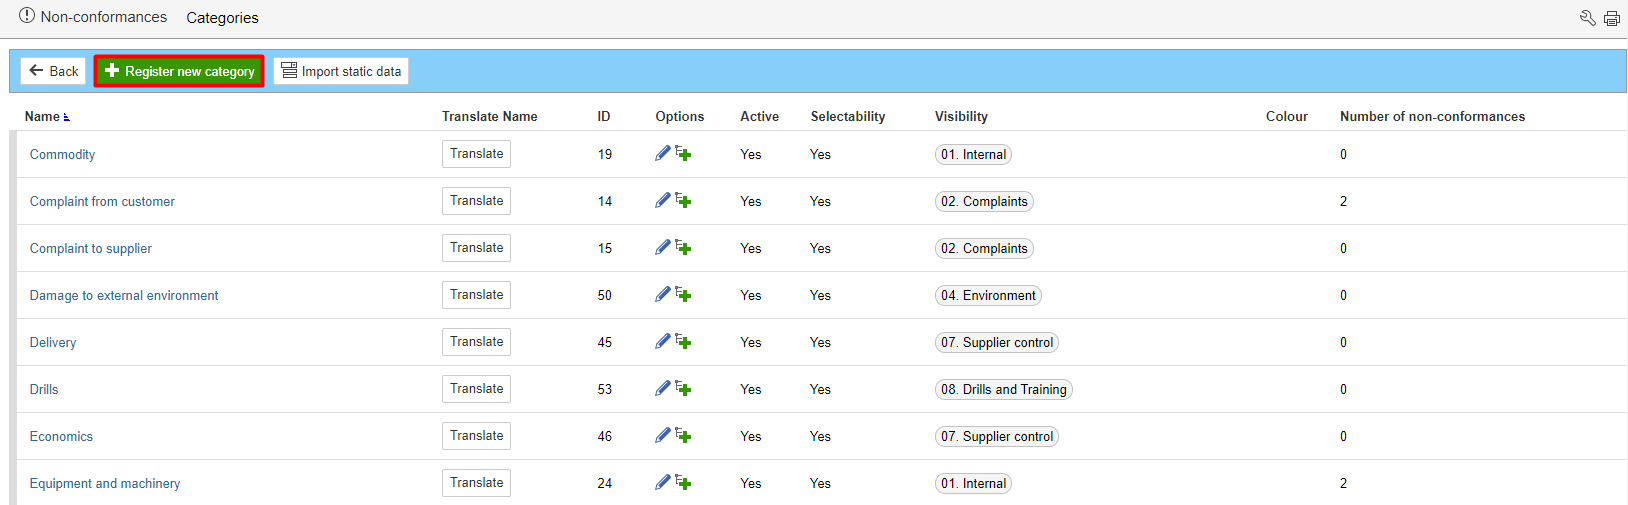Click the Import static data button
The height and width of the screenshot is (505, 1628).
coord(341,71)
